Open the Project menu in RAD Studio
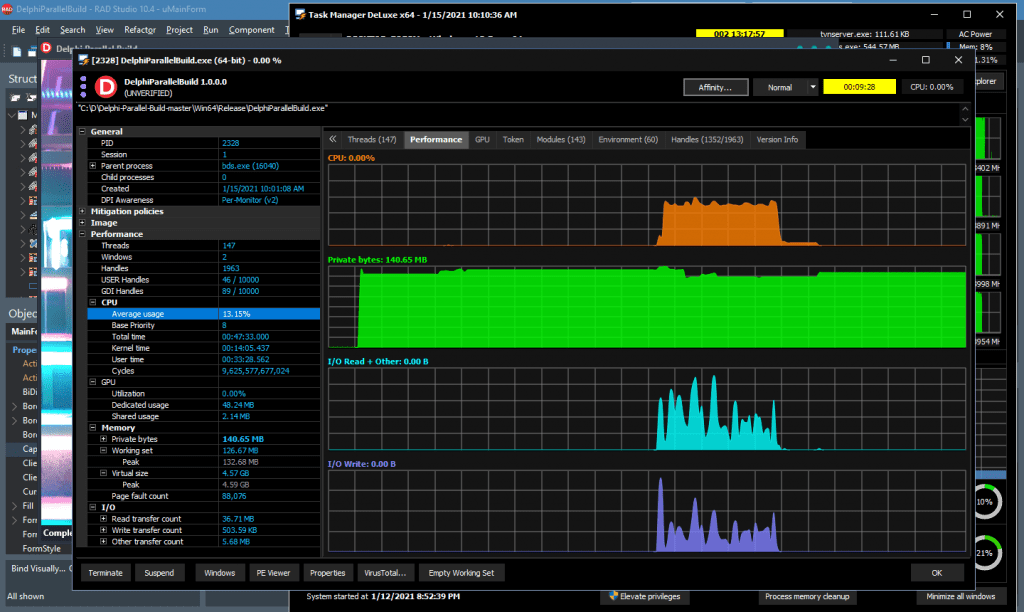Screen dimensions: 1024x612 pyautogui.click(x=179, y=30)
